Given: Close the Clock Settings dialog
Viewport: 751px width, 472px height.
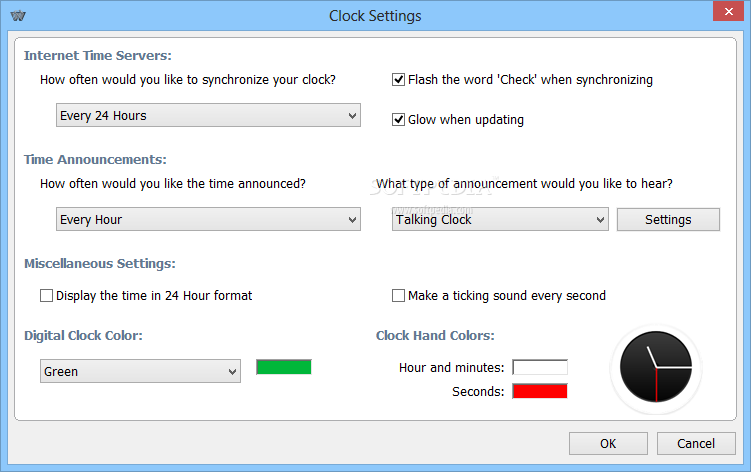Looking at the screenshot, I should tap(728, 12).
